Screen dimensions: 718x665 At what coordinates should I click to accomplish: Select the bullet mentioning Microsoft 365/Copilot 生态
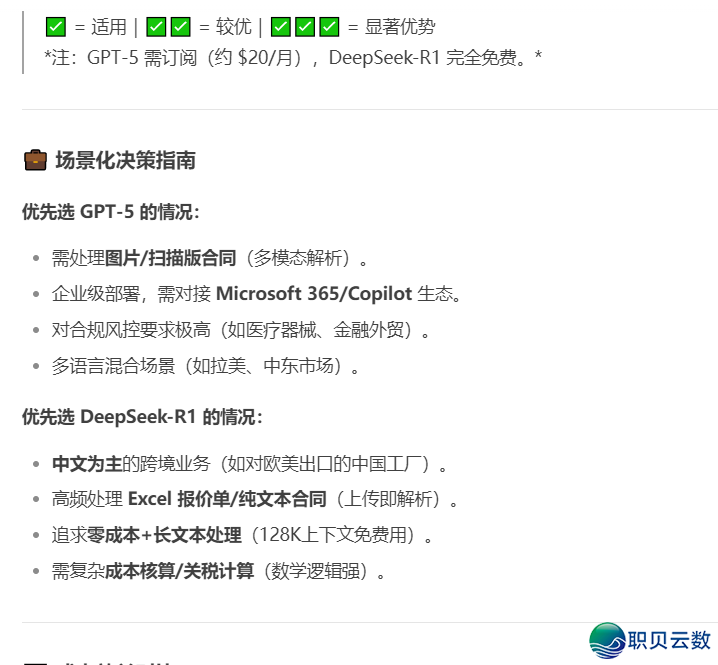[256, 294]
